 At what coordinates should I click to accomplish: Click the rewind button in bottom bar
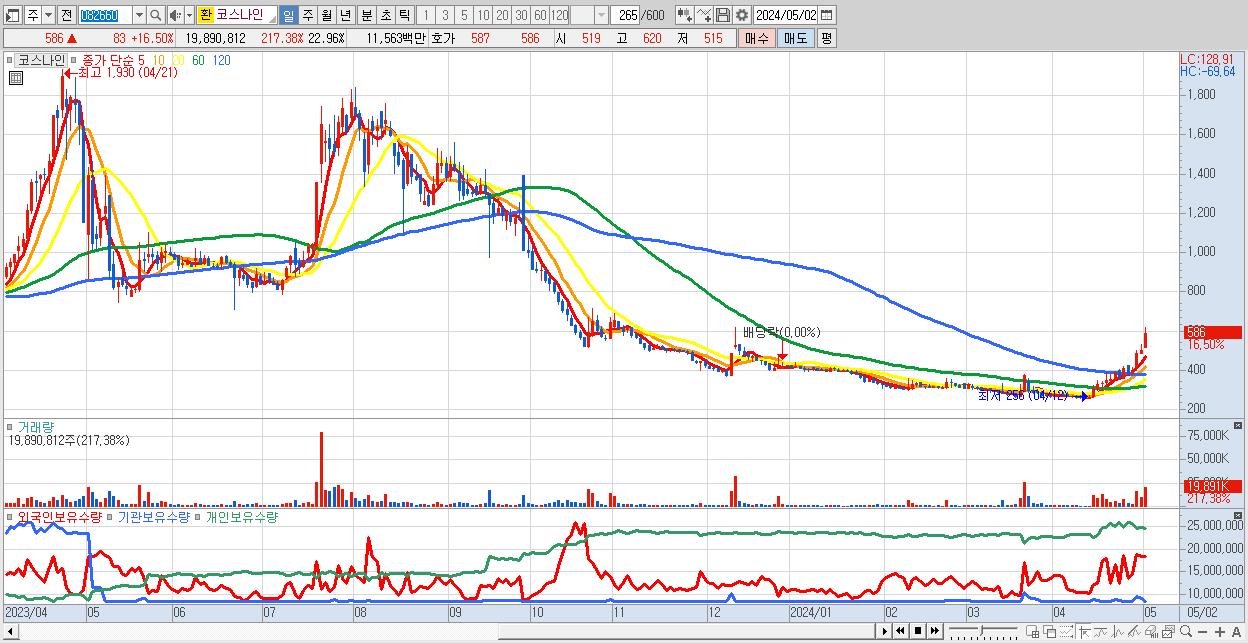point(900,631)
